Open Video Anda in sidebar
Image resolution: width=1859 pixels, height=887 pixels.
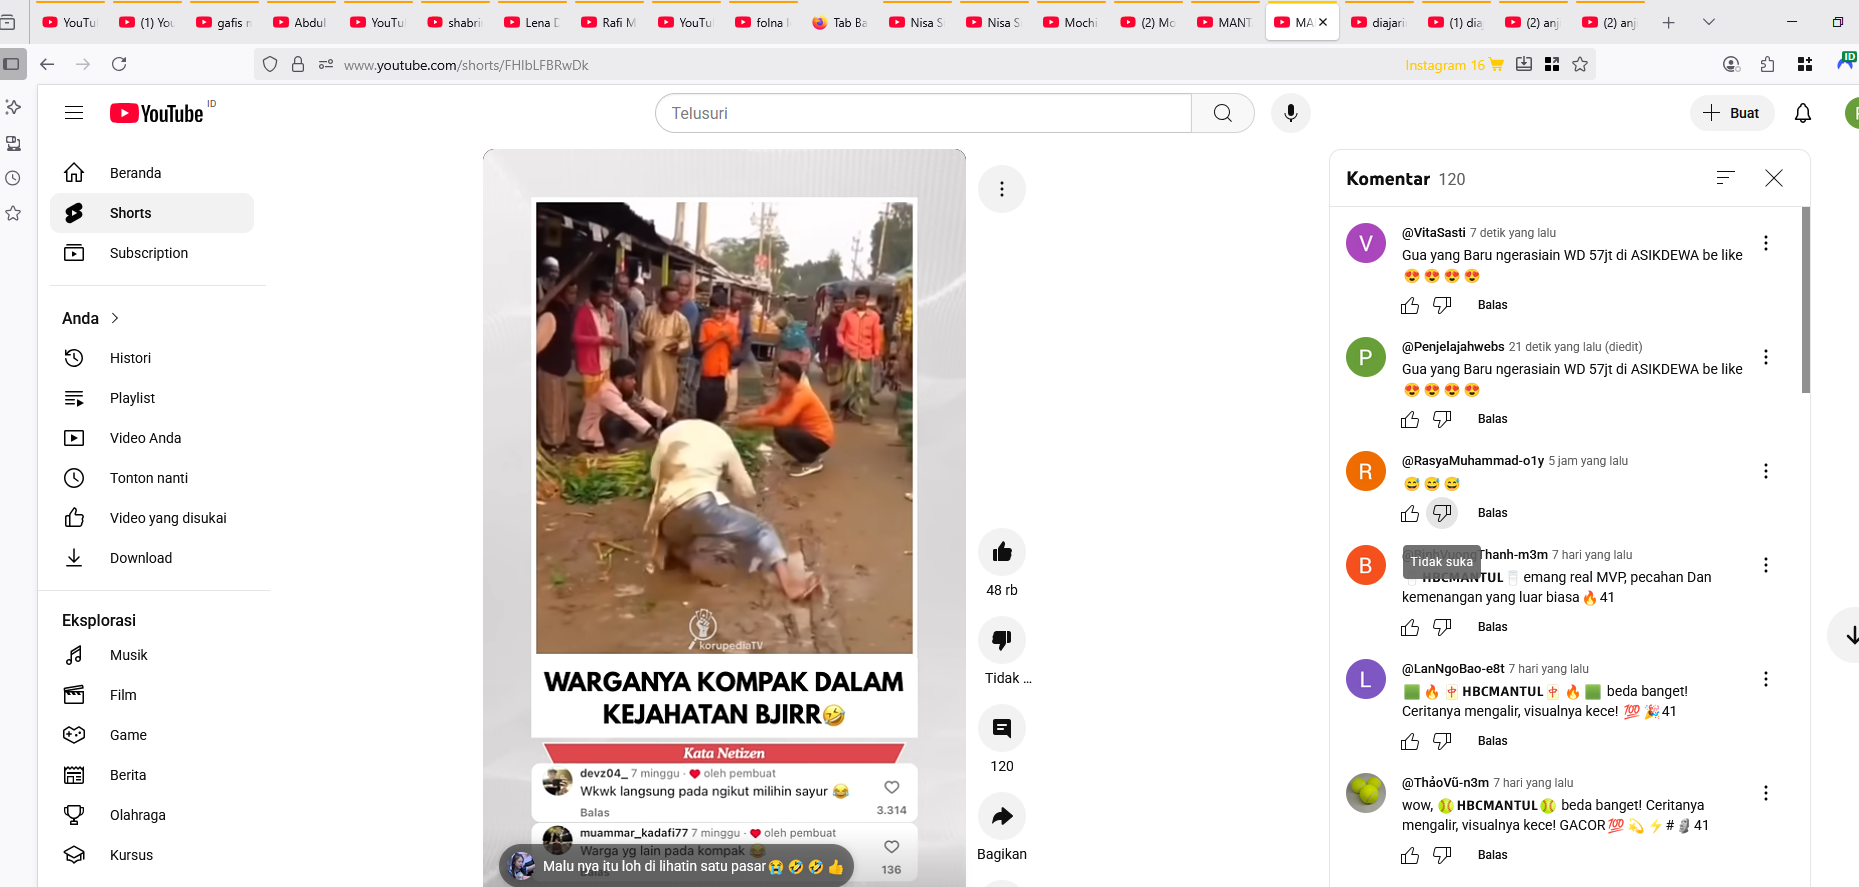(152, 438)
